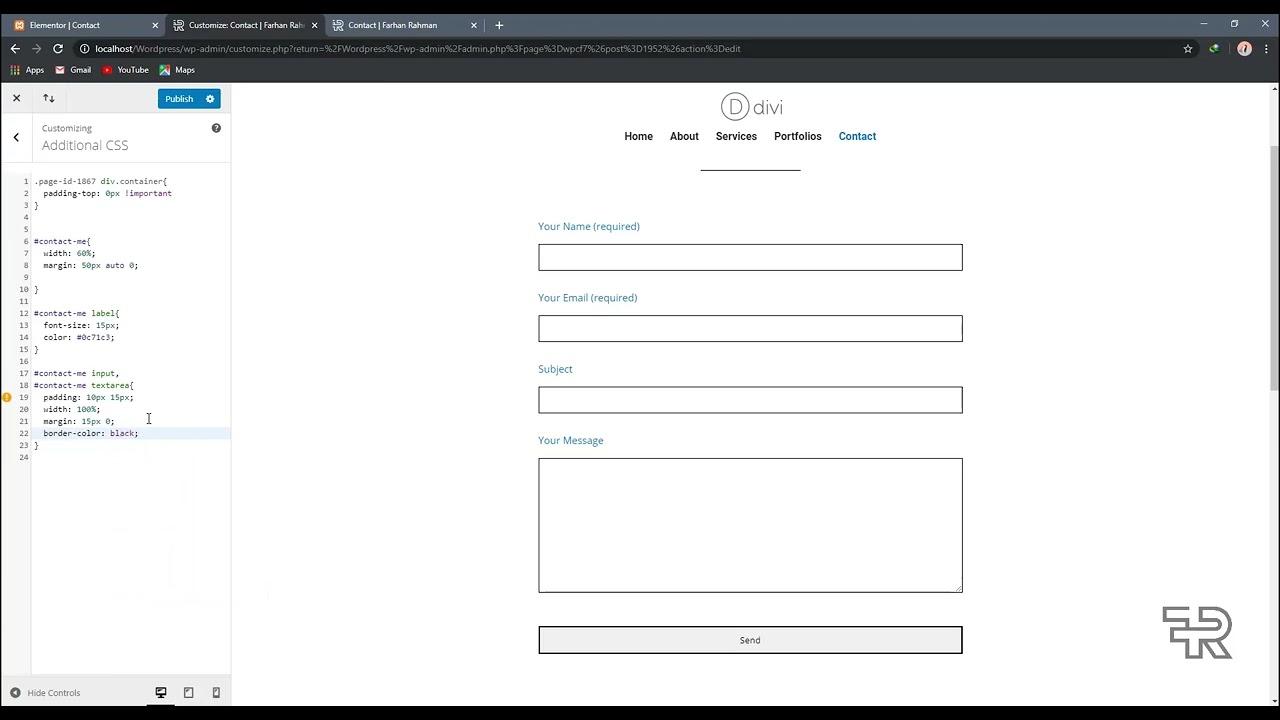Hide Controls in customizer footer

click(45, 693)
